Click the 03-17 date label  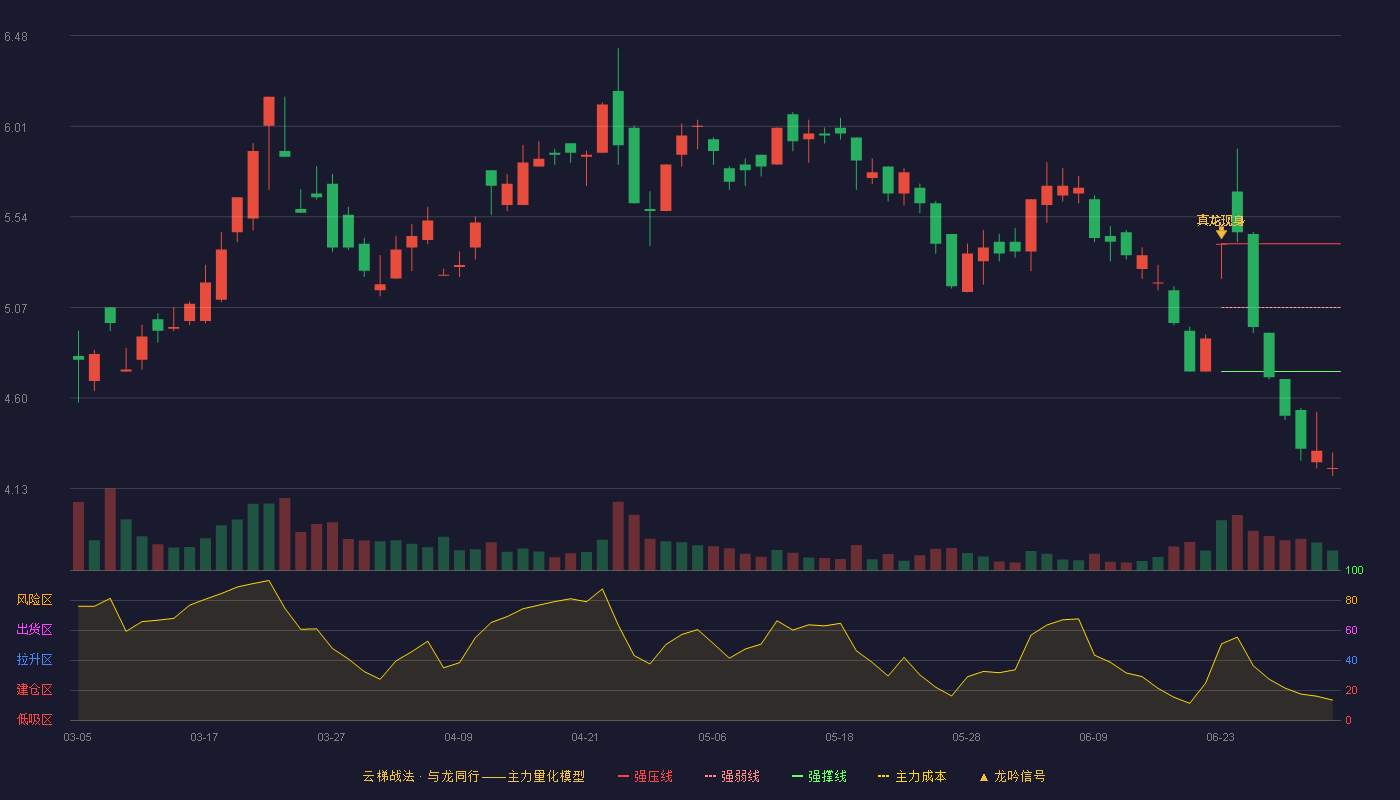(204, 737)
